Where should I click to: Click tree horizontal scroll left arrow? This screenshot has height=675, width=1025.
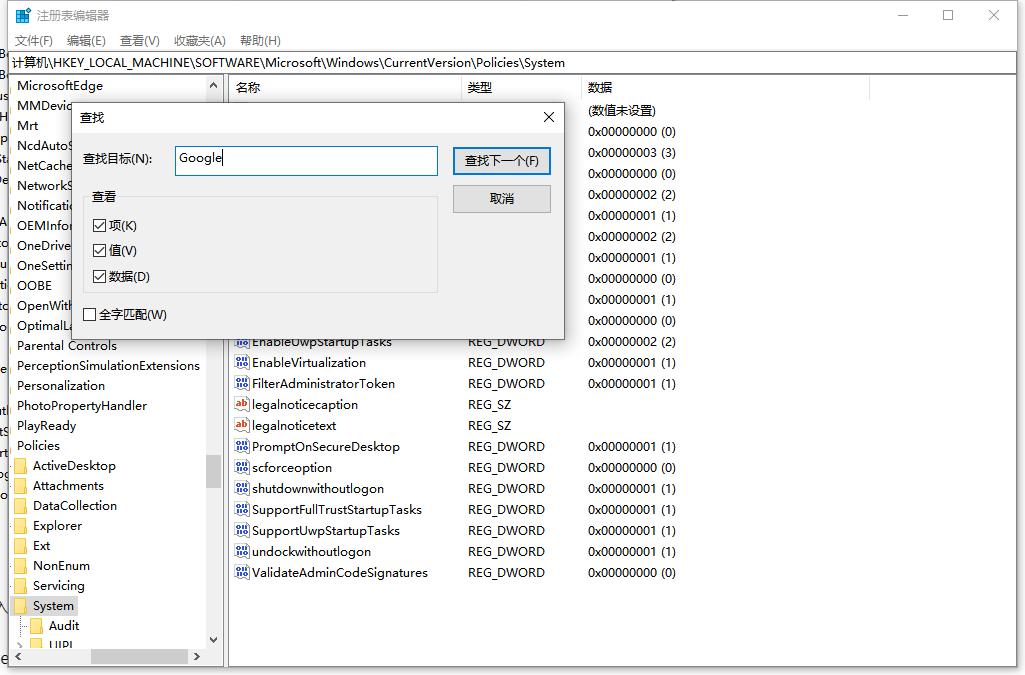pos(18,656)
